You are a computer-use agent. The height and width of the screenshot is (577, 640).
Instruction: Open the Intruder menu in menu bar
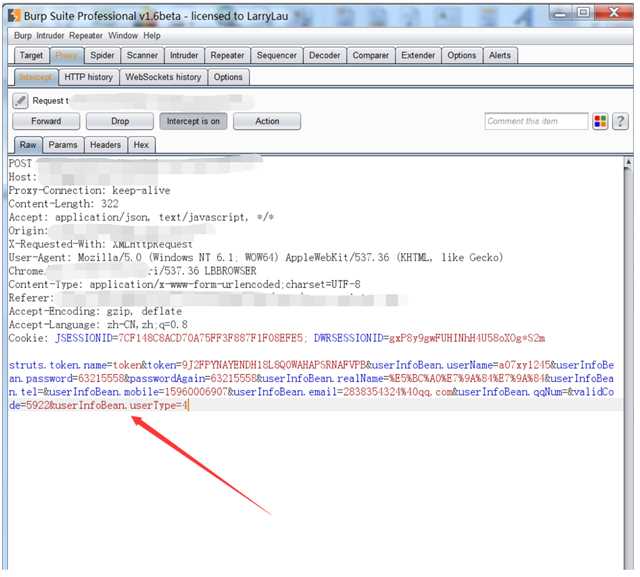50,36
